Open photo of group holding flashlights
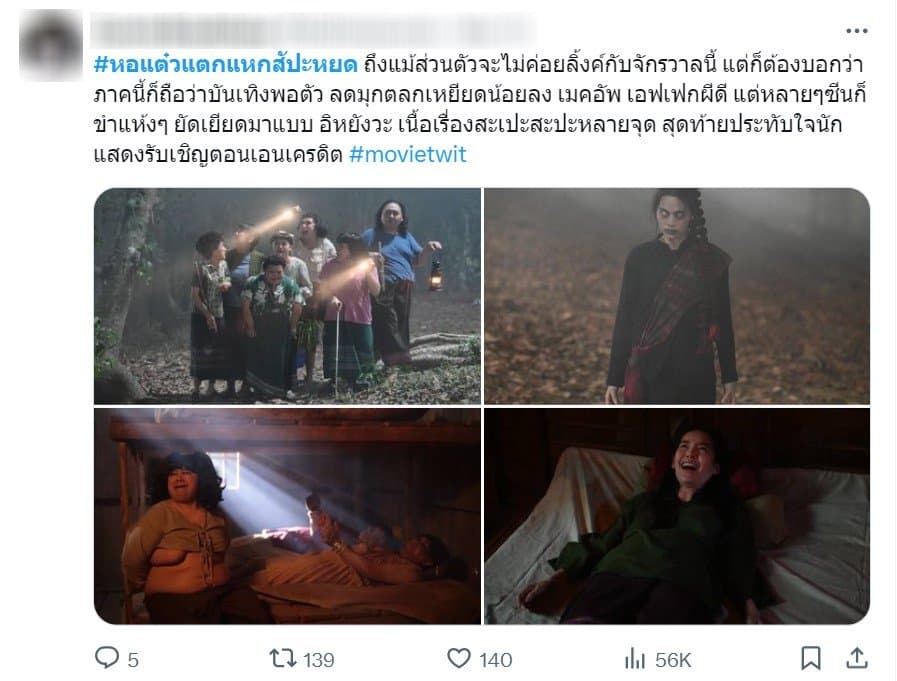This screenshot has width=897, height=681. click(287, 296)
